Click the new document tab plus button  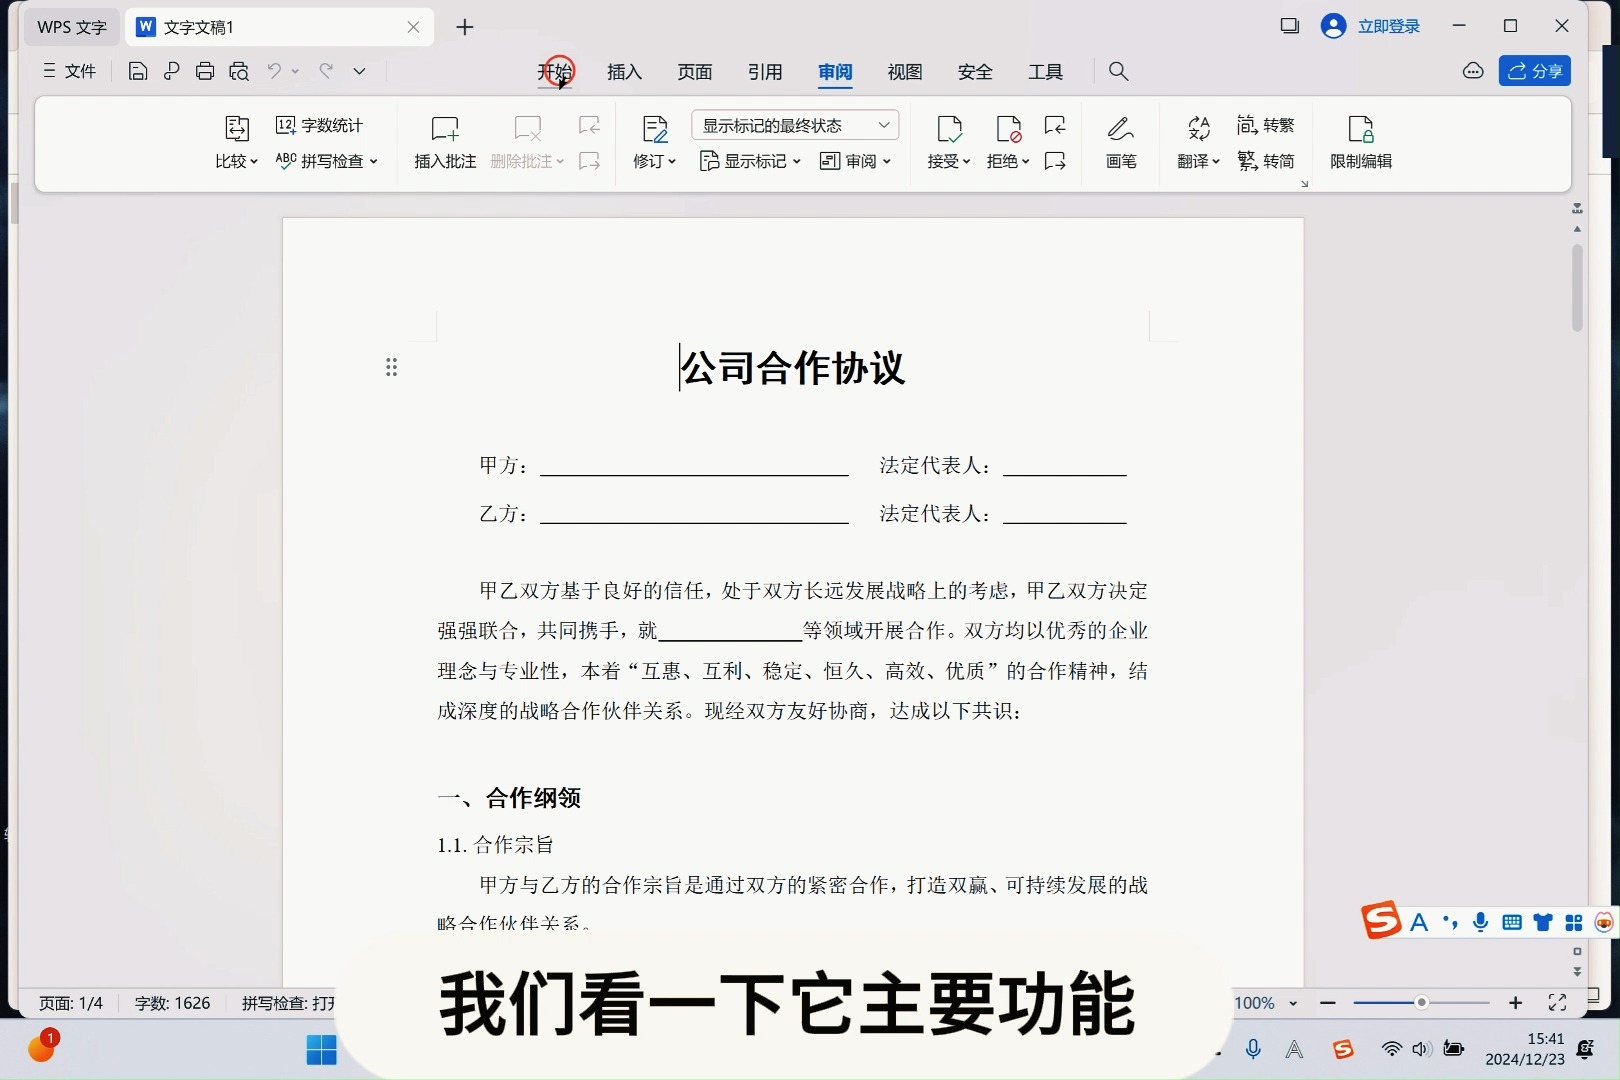(x=464, y=27)
